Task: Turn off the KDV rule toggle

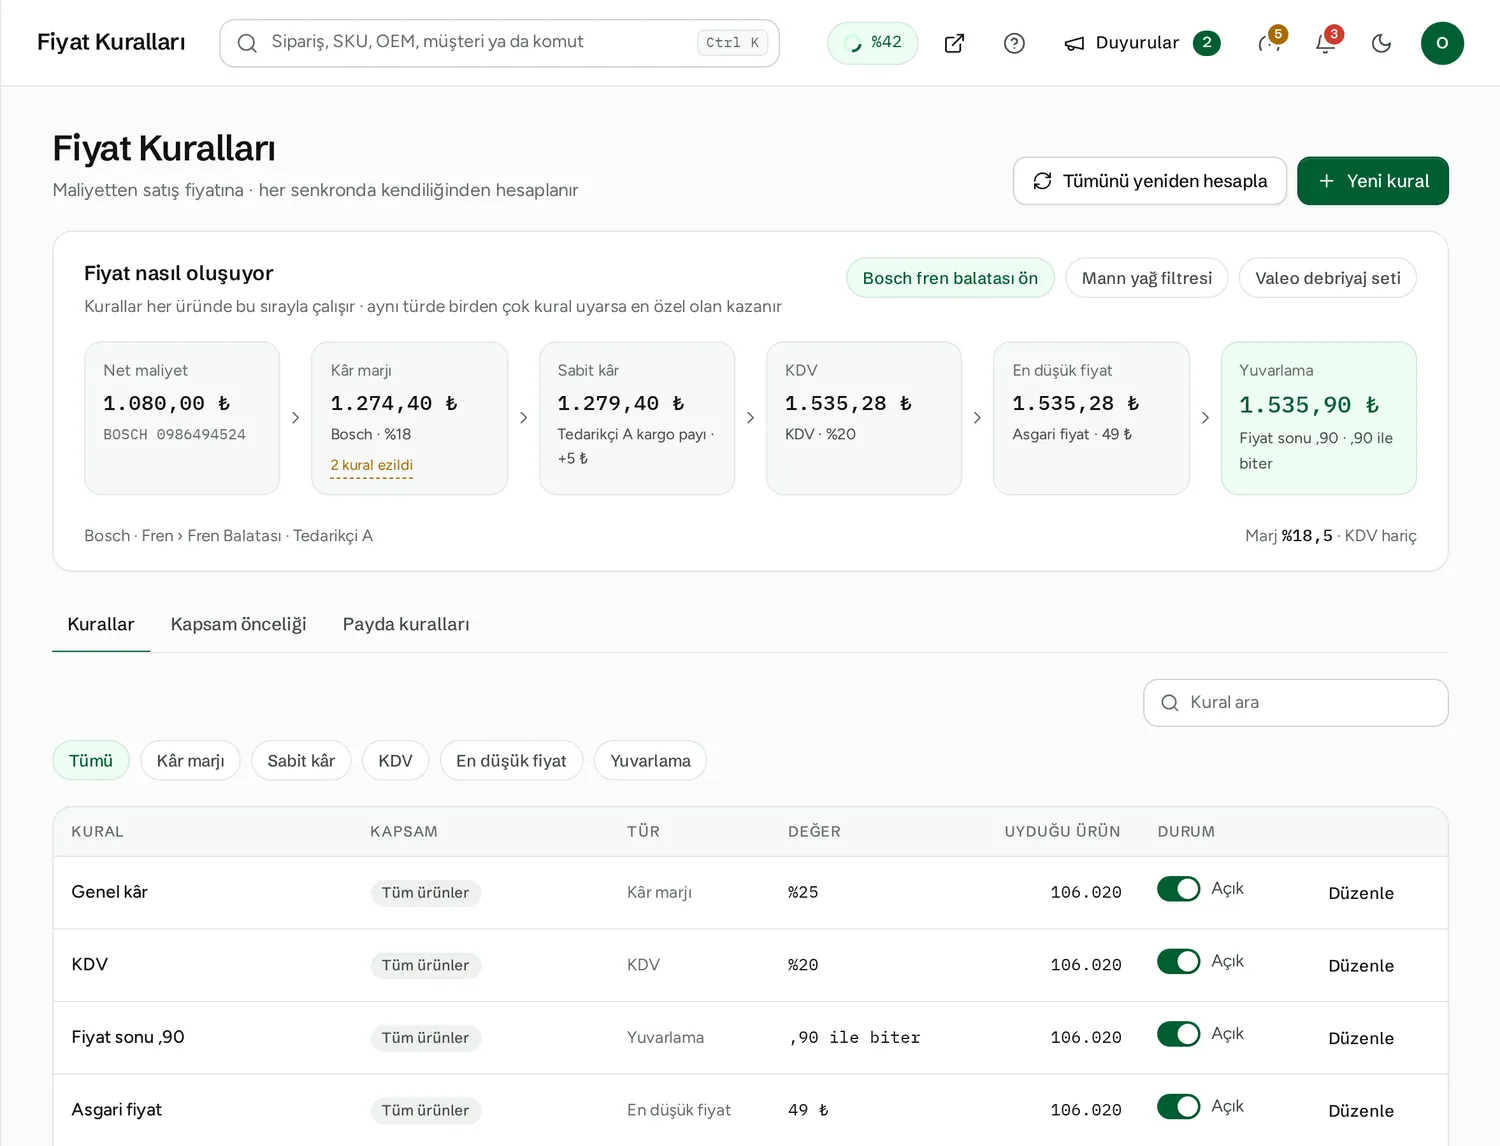Action: [x=1179, y=962]
